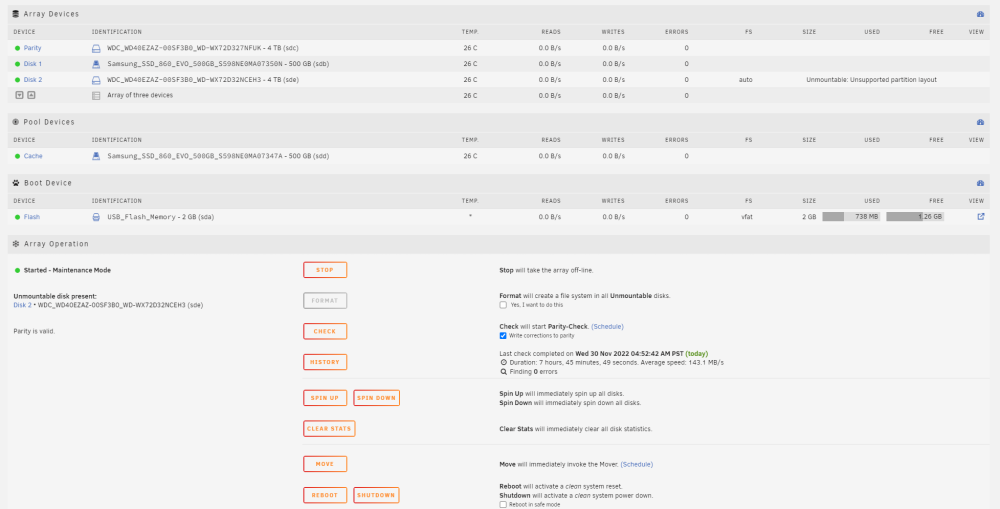Open the parity check Schedule link
This screenshot has width=1000, height=509.
pyautogui.click(x=607, y=327)
